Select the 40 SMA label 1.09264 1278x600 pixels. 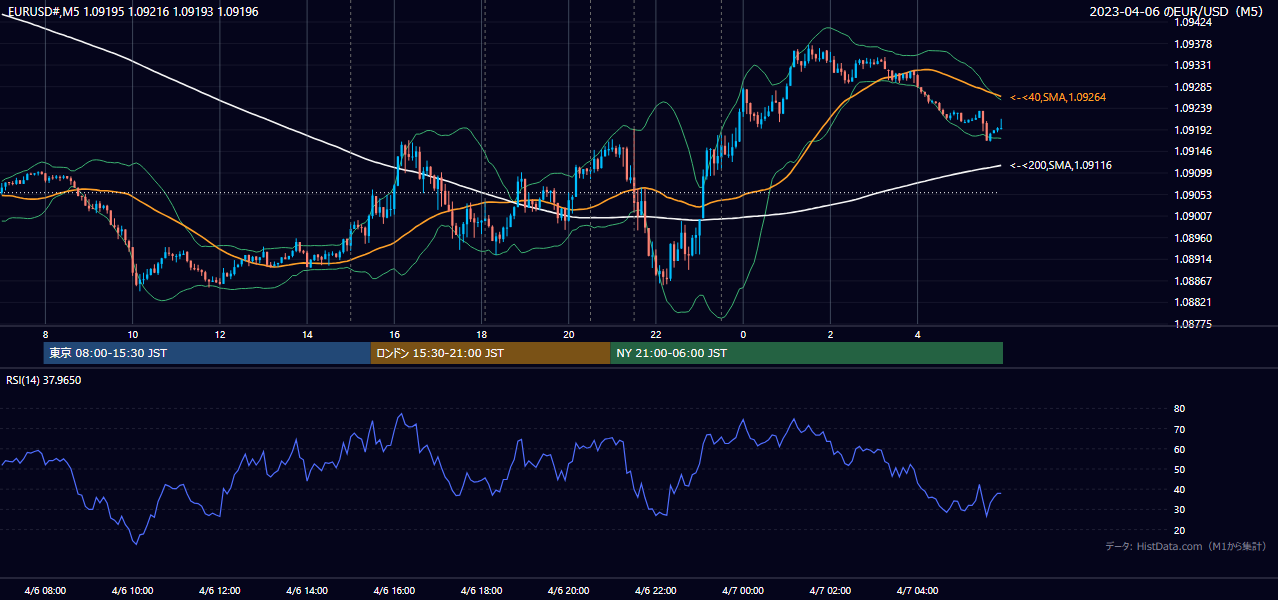[x=1058, y=97]
